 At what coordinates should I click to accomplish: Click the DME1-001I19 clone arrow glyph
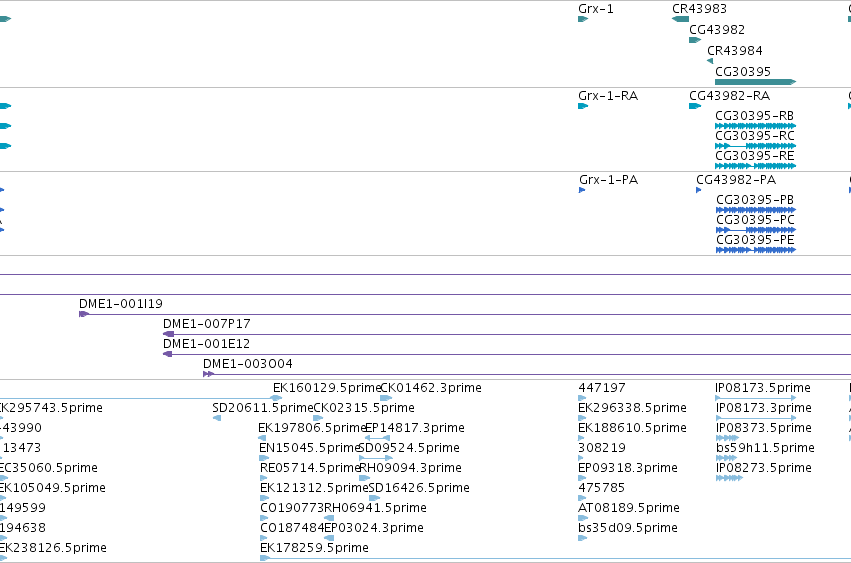(84, 314)
